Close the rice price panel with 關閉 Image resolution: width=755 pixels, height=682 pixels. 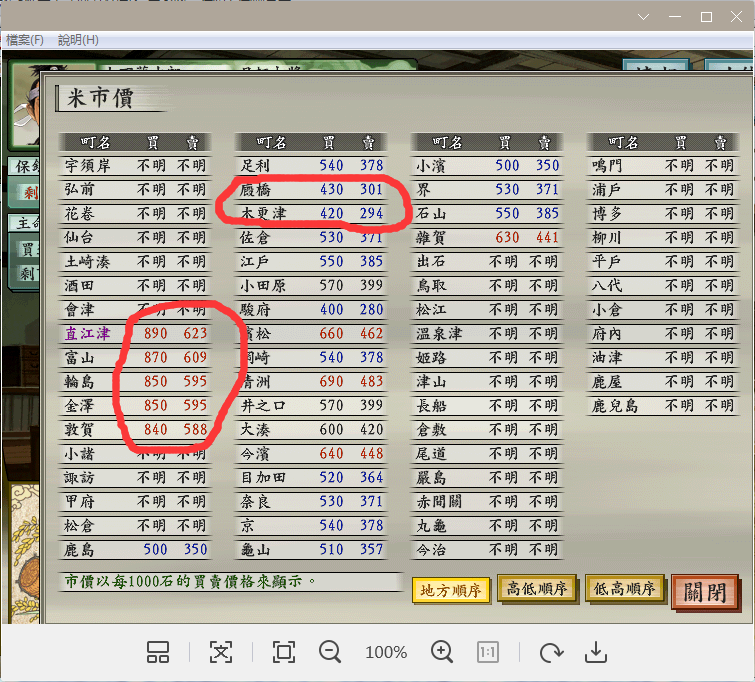click(x=704, y=592)
